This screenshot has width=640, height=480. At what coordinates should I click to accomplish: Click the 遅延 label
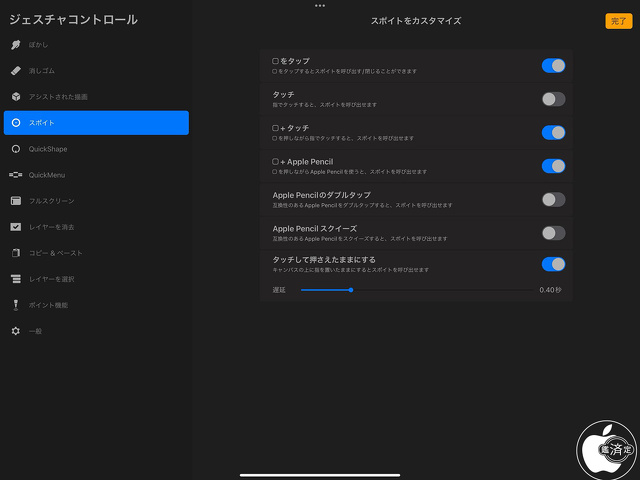[279, 290]
